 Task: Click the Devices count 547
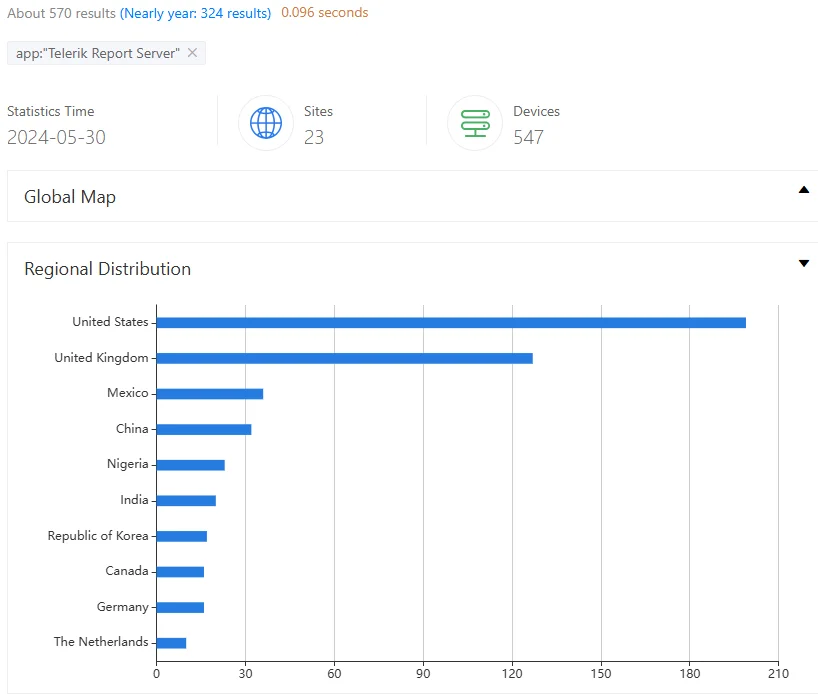tap(528, 137)
